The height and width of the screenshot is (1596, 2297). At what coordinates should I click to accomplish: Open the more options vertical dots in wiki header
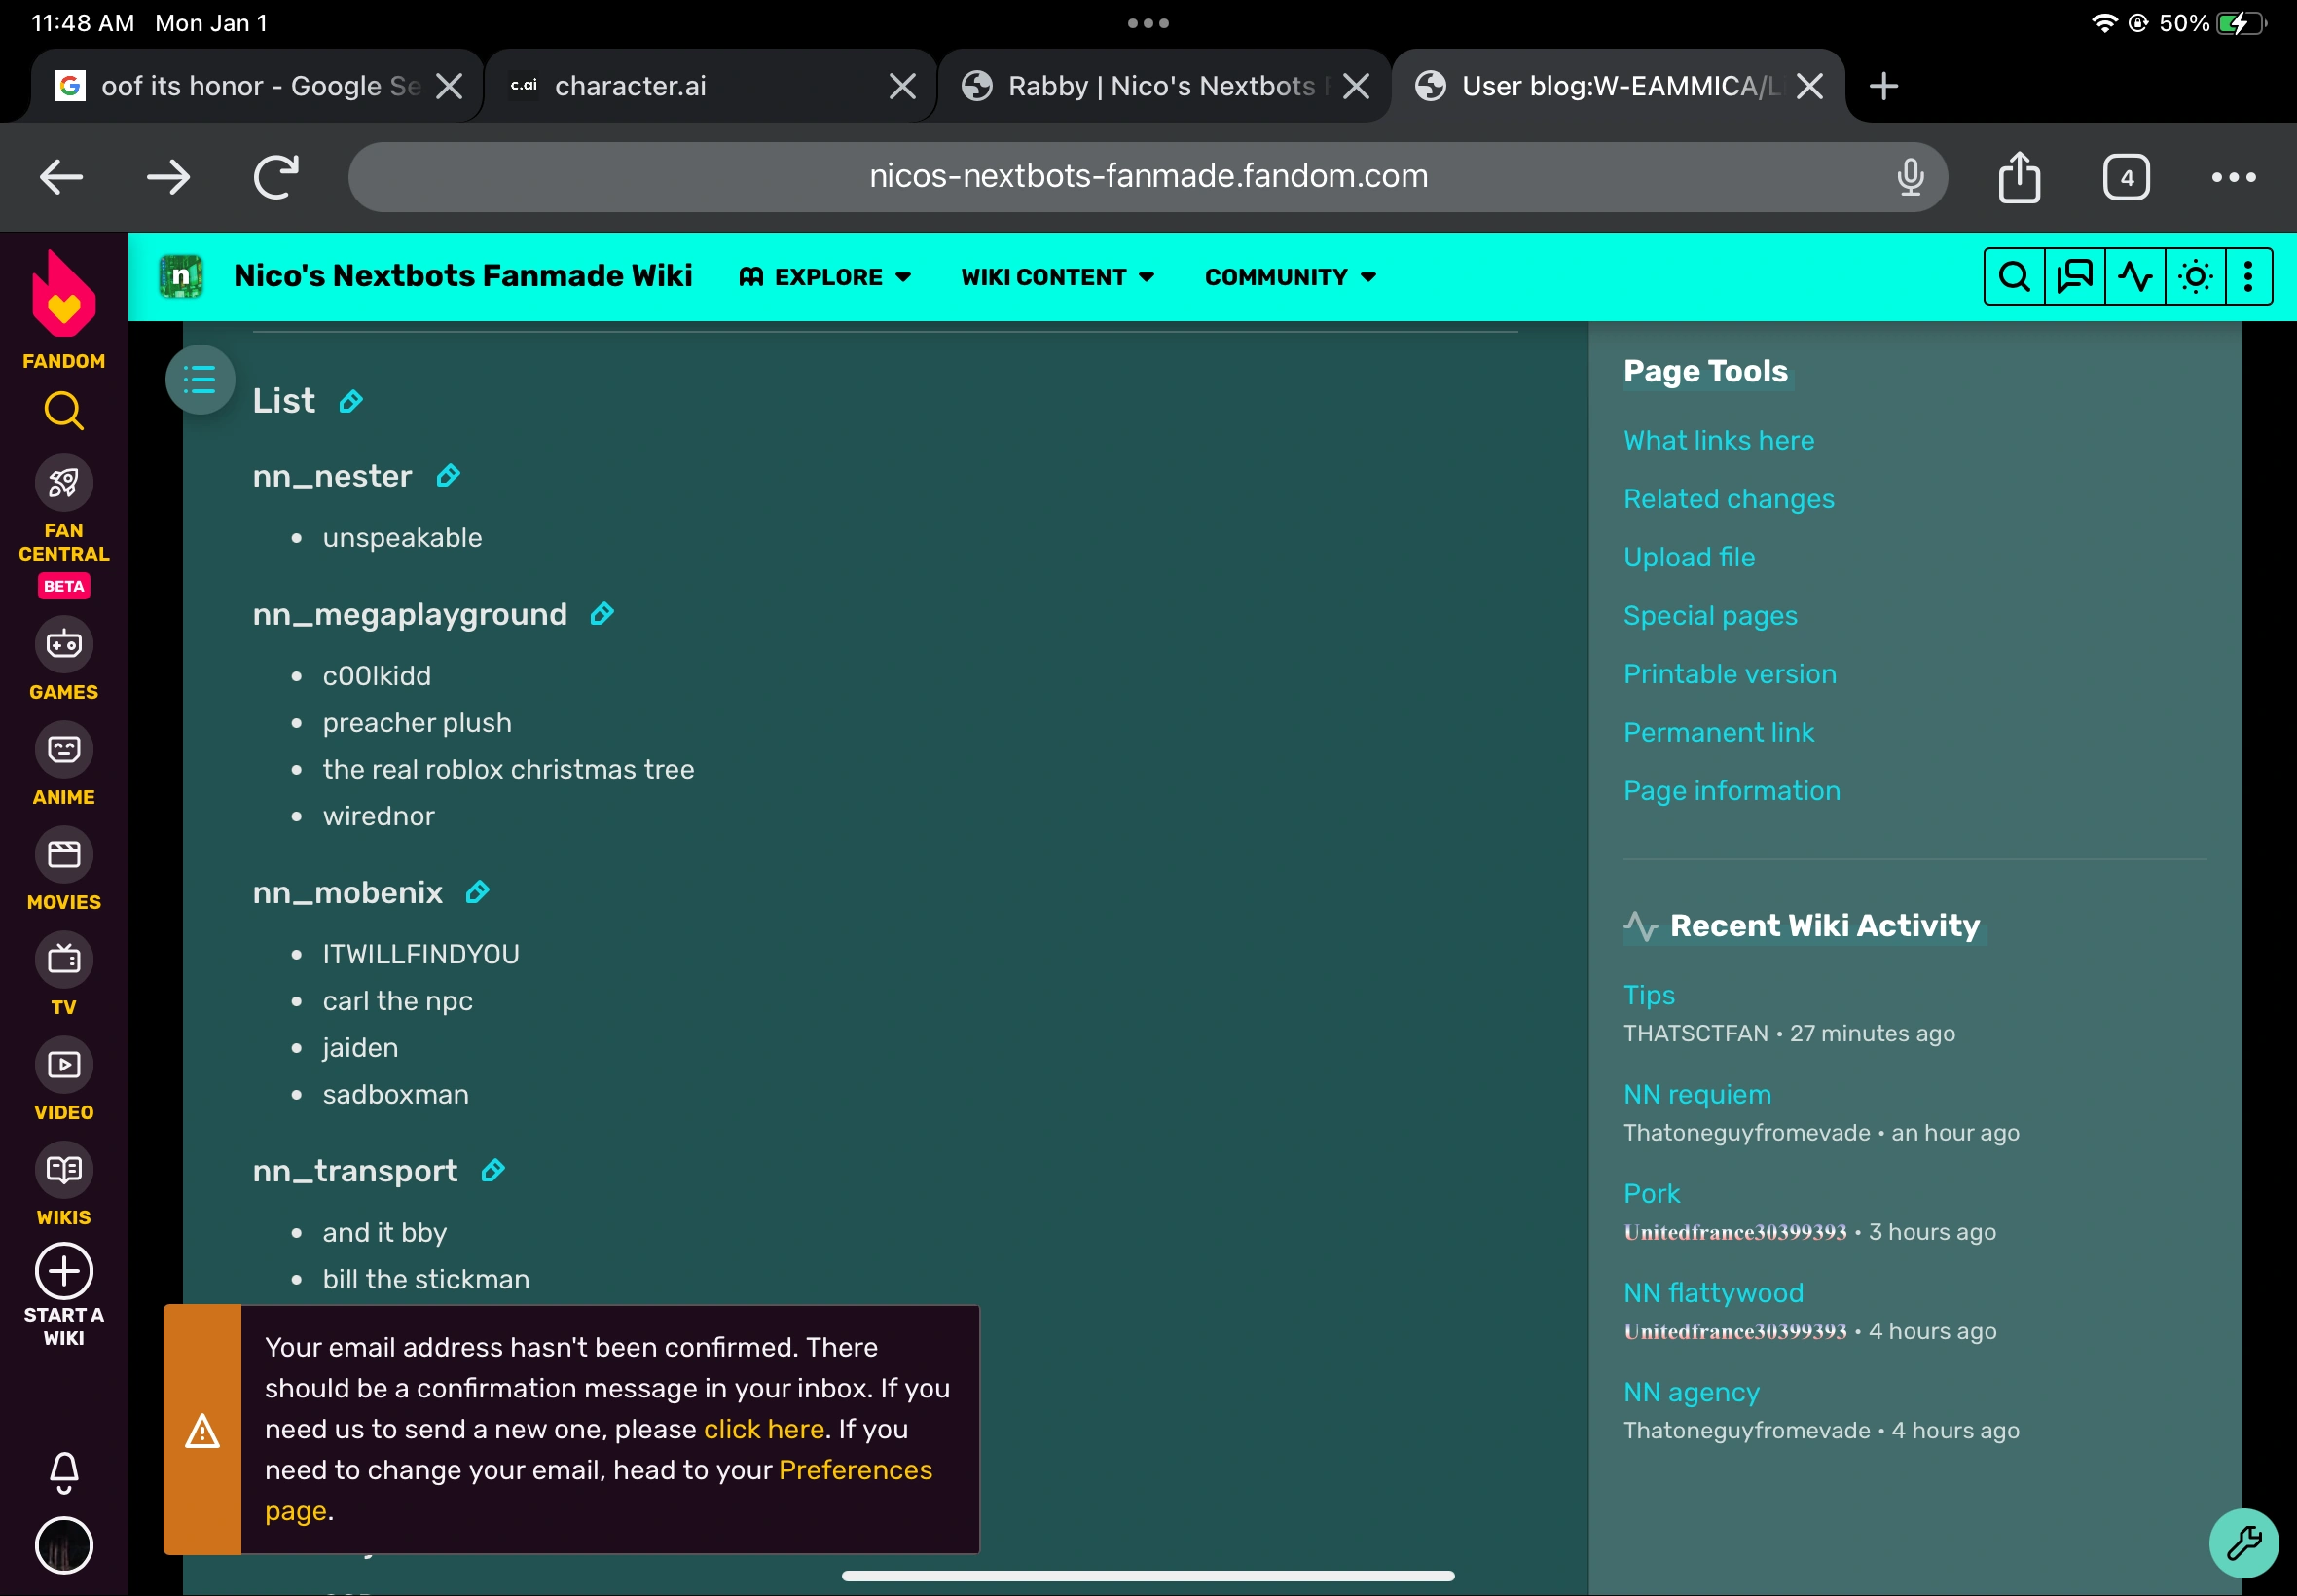(x=2248, y=277)
